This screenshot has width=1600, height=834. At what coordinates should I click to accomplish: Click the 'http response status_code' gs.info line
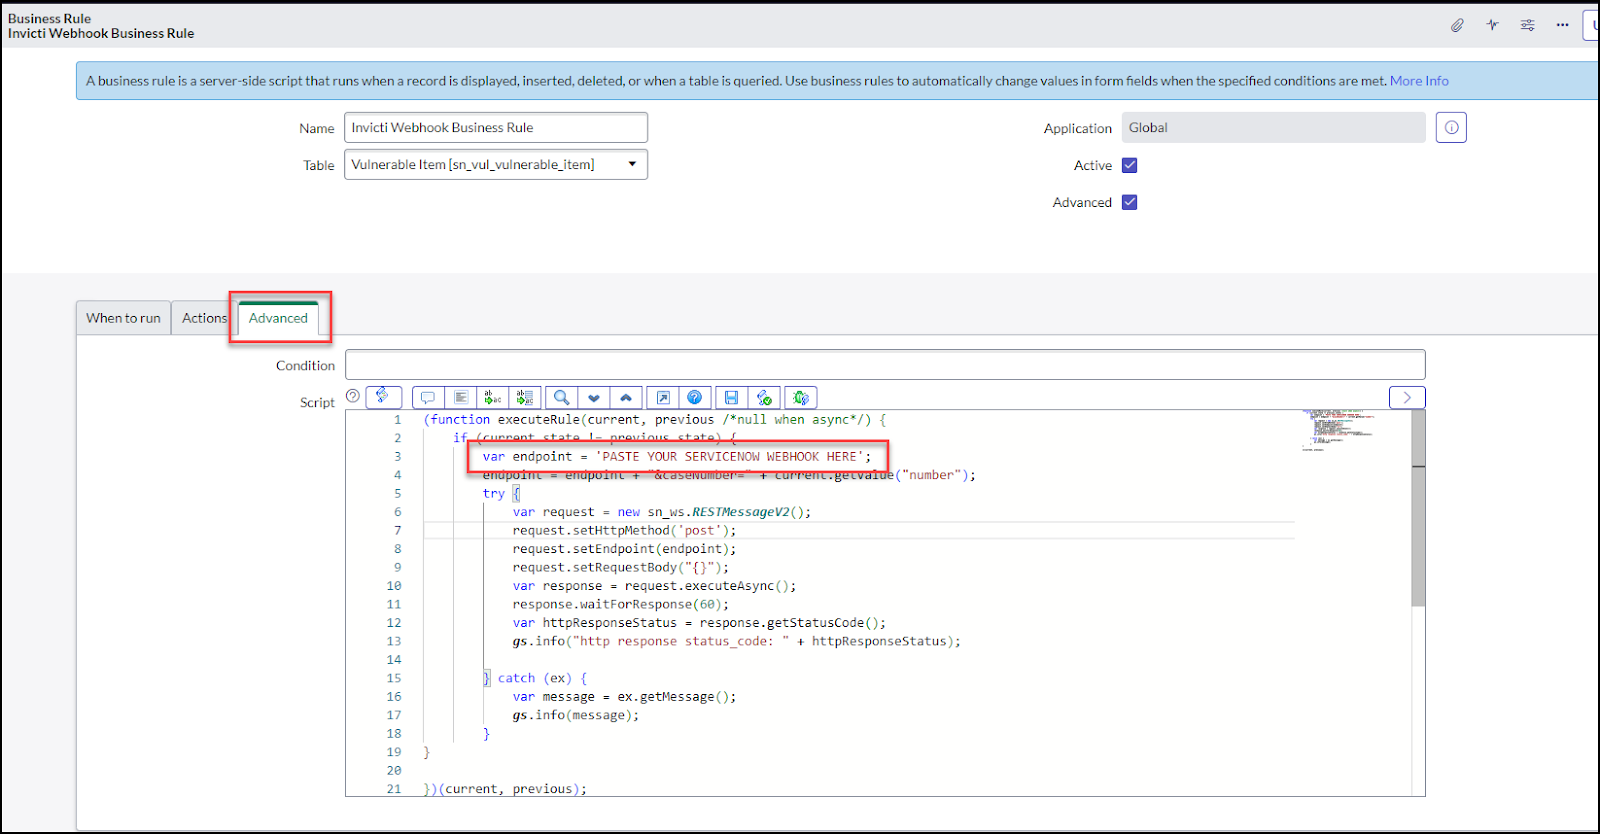pos(737,641)
